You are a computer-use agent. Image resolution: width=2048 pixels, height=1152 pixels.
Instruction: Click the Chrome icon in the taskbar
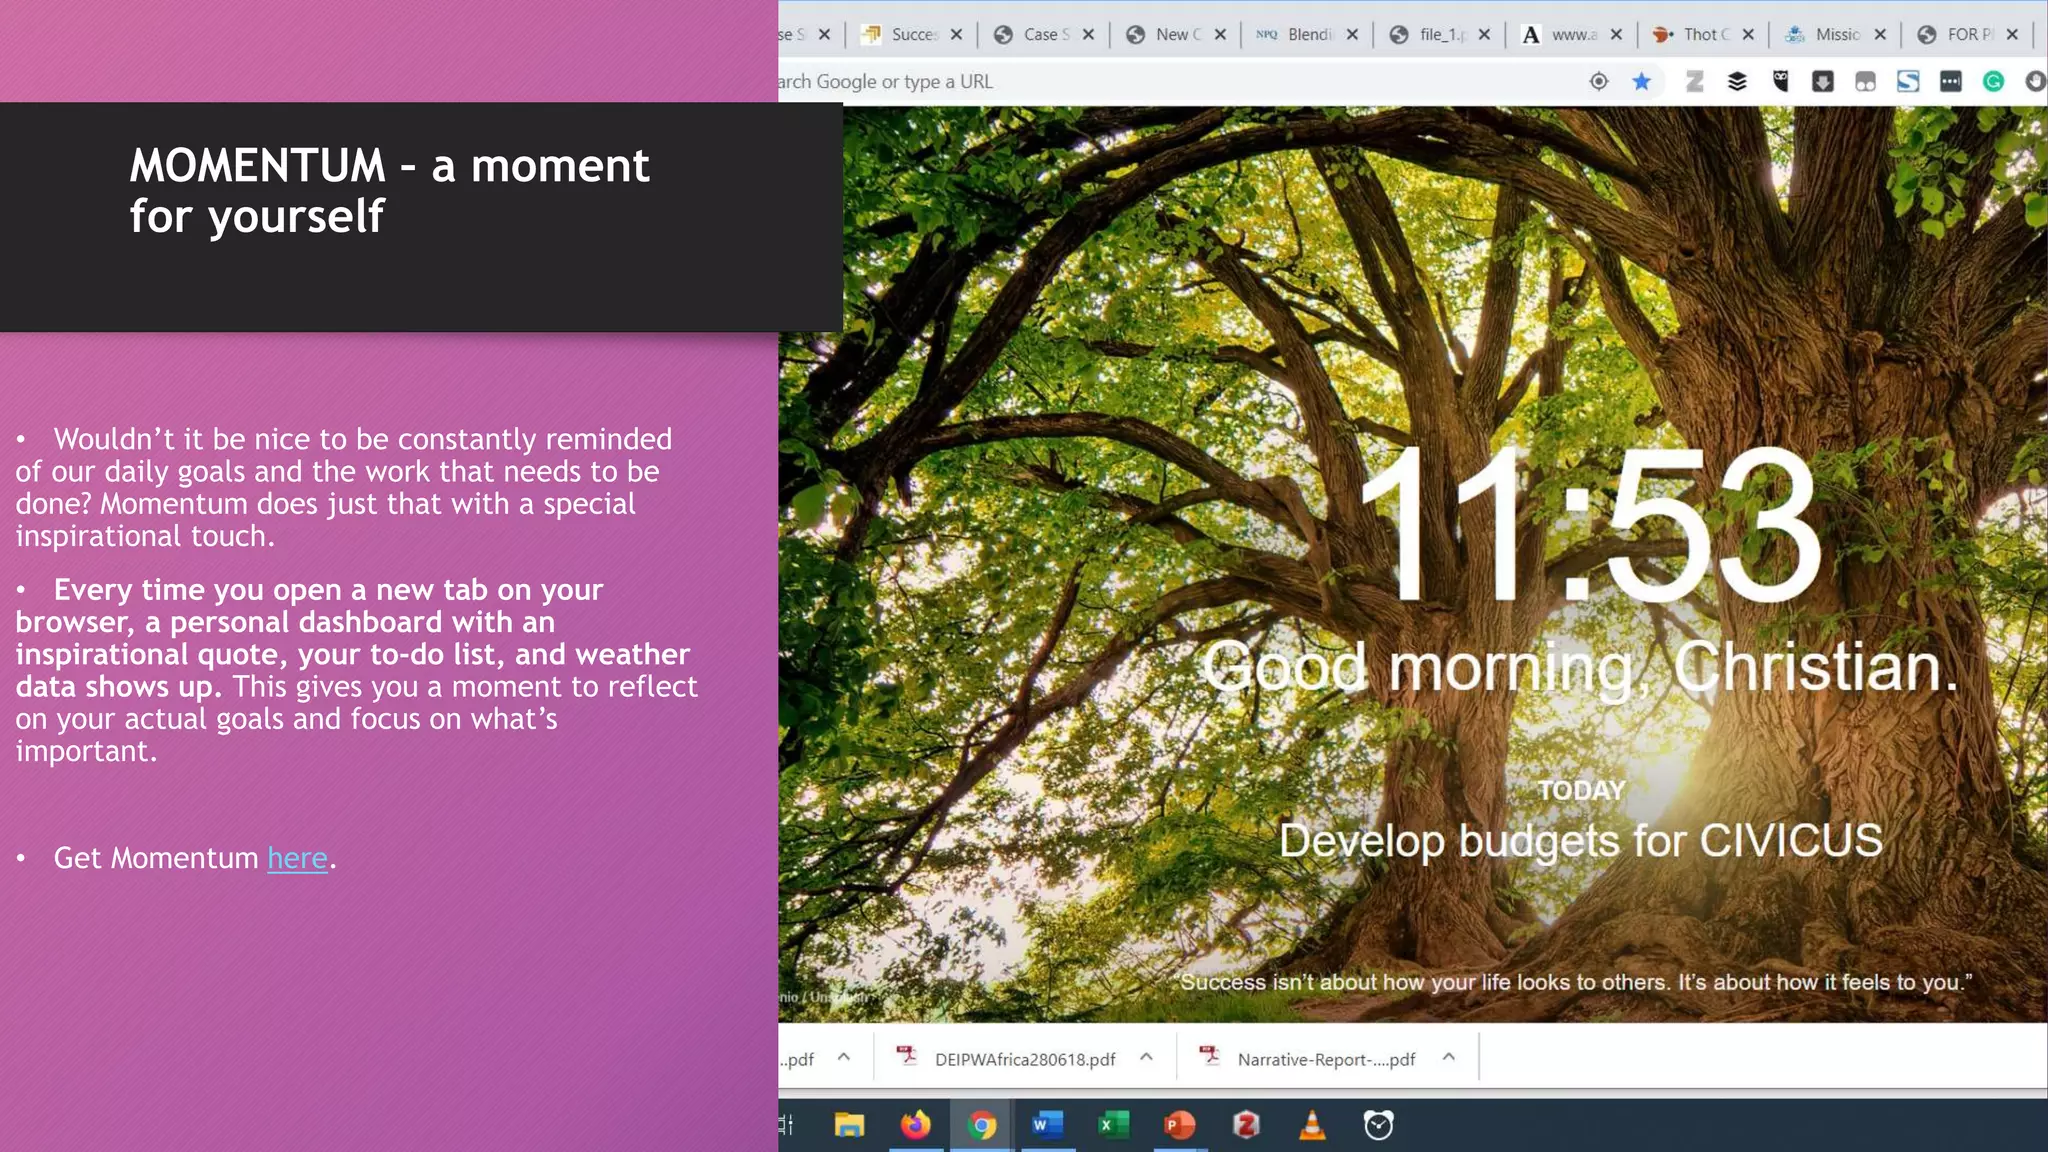pos(982,1125)
